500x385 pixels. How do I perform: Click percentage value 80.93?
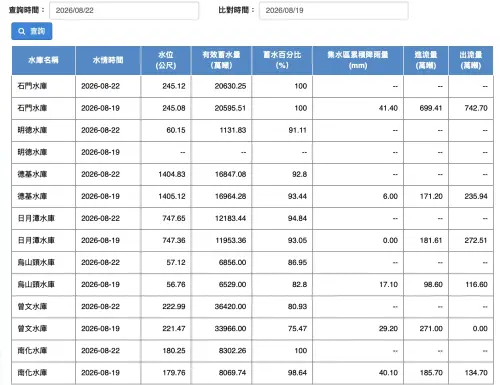pyautogui.click(x=297, y=306)
